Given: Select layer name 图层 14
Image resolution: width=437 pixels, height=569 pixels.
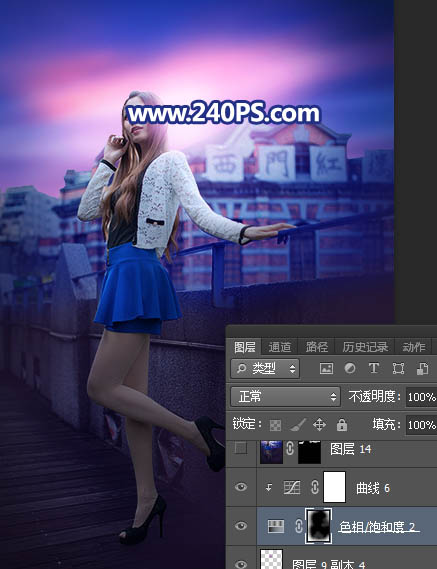Looking at the screenshot, I should (350, 449).
